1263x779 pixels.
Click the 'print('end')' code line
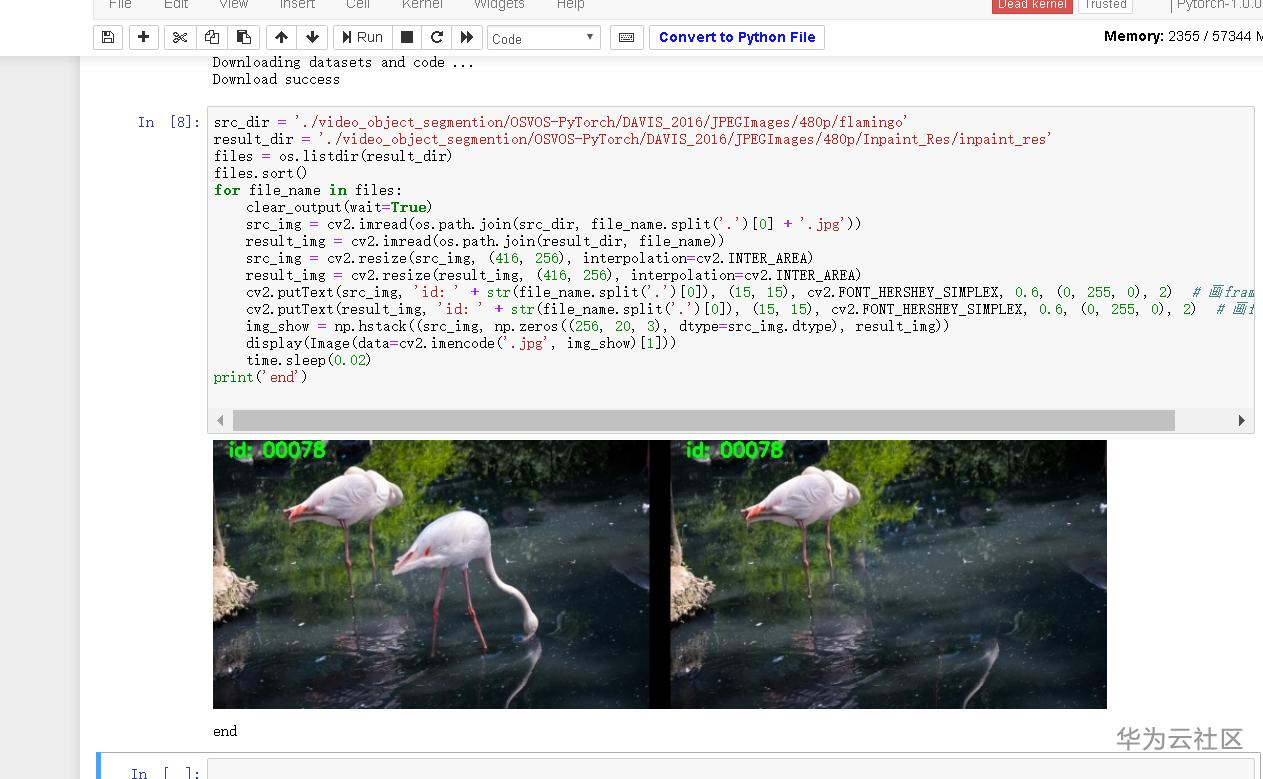tap(260, 377)
